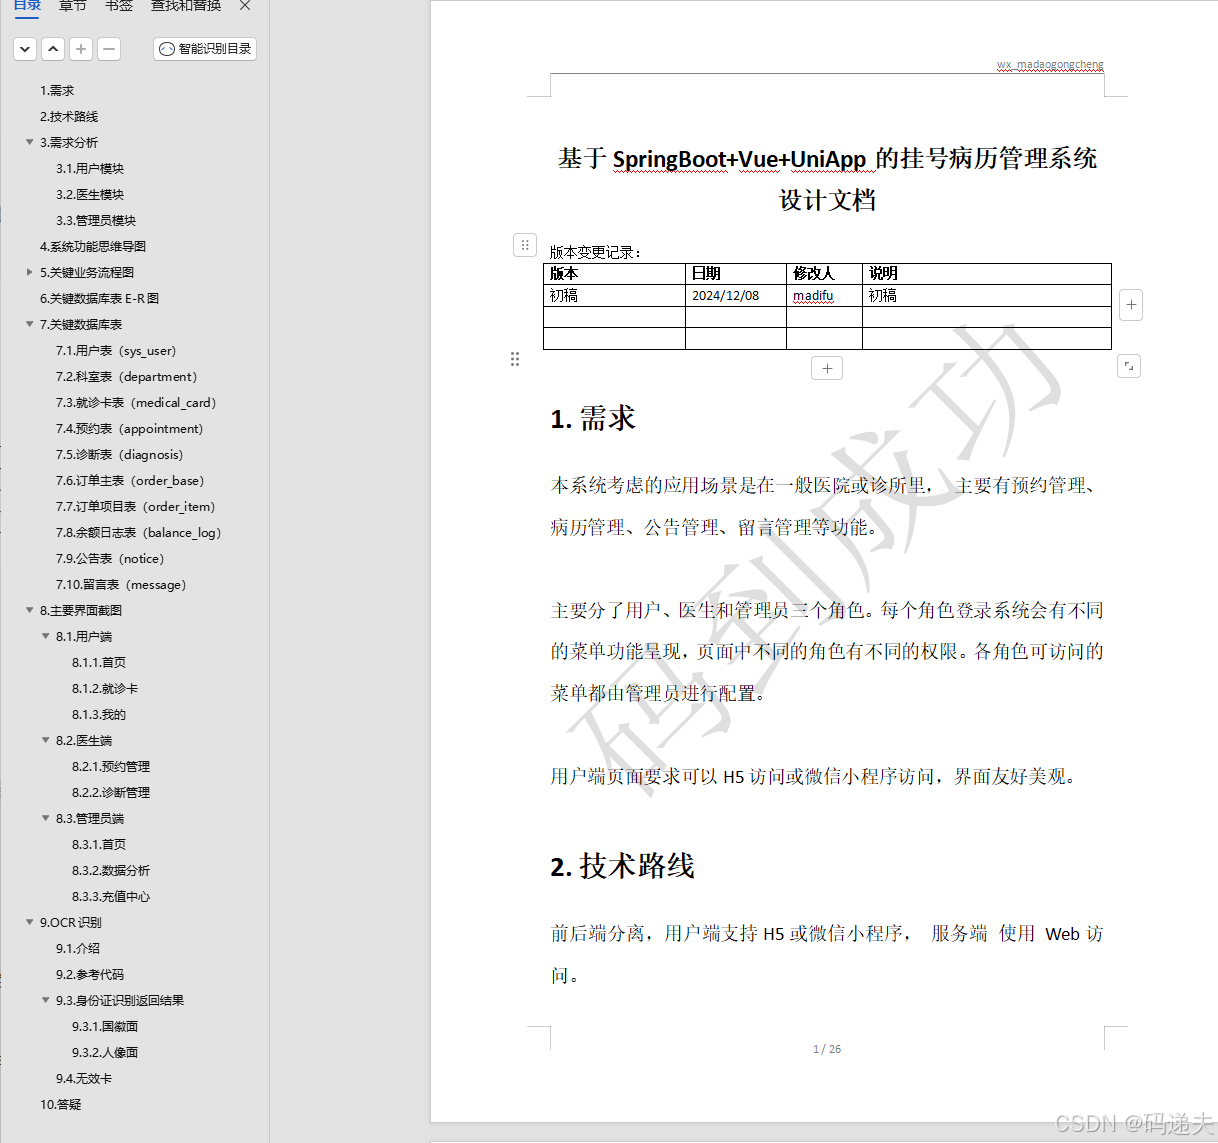Open 7.9.公告表 (notice) entry

tap(110, 558)
